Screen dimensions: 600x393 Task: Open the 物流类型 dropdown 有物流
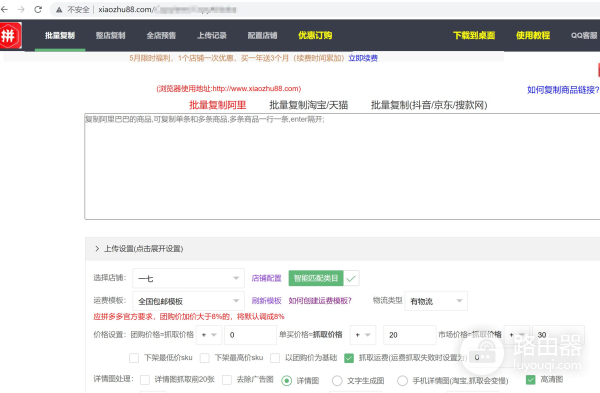click(x=436, y=301)
